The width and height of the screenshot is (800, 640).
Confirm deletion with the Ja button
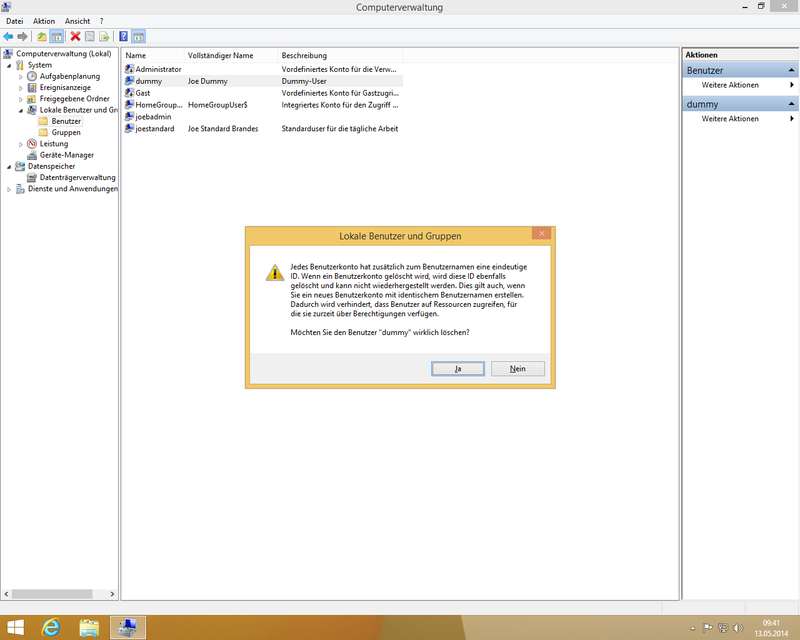click(x=458, y=368)
